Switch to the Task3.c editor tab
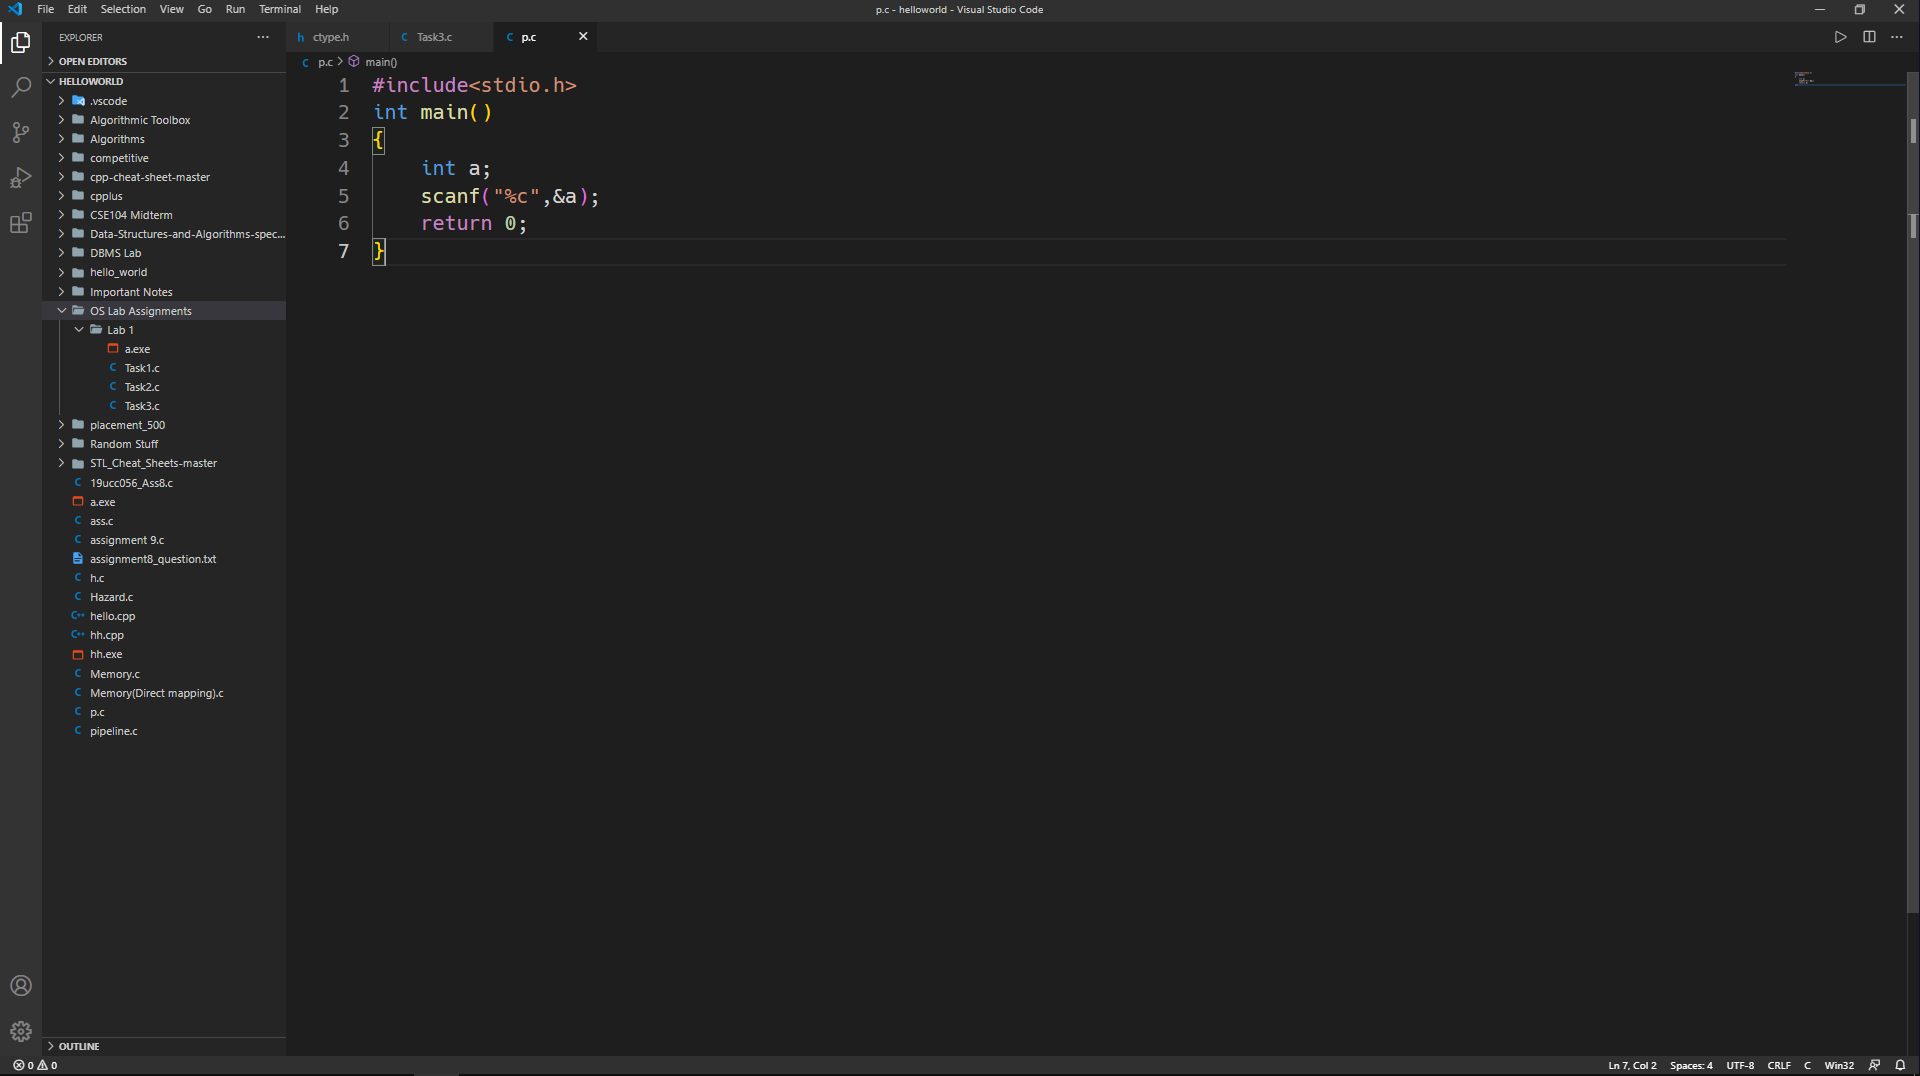Screen dimensions: 1920x1076 (x=435, y=36)
